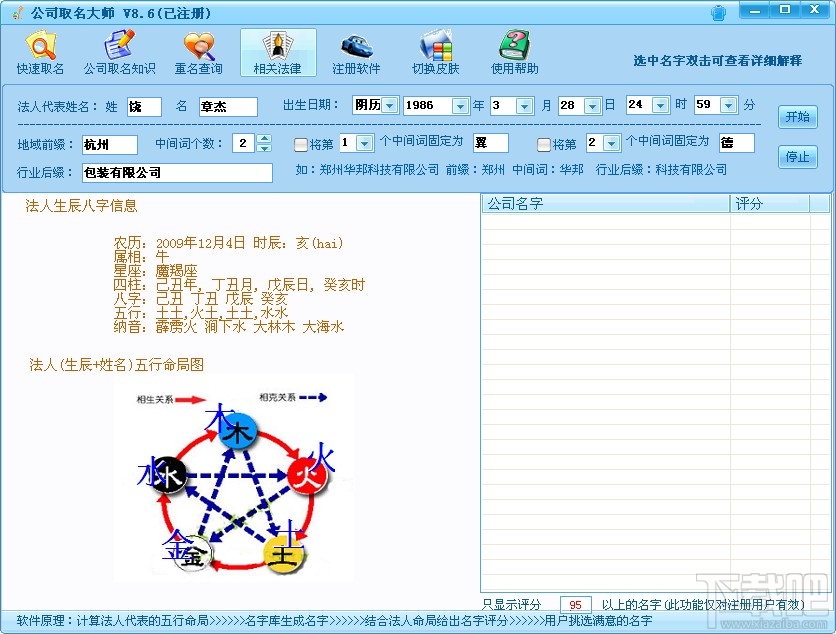Click the 选中名字双击可查看详细解释 hint
This screenshot has width=836, height=634.
[718, 61]
